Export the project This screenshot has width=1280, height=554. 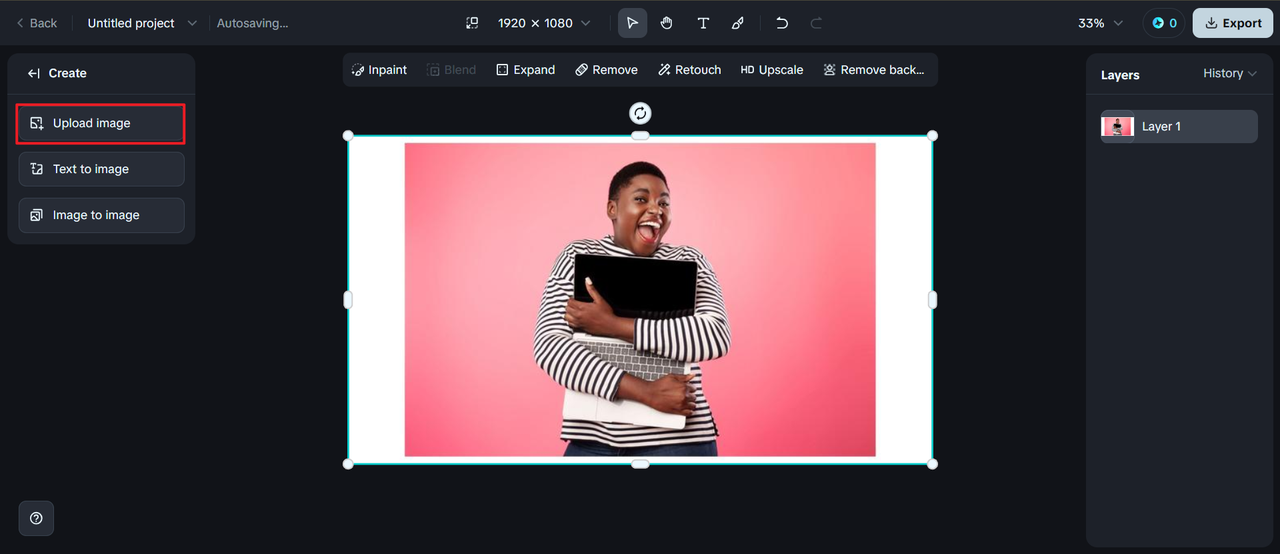[x=1232, y=23]
